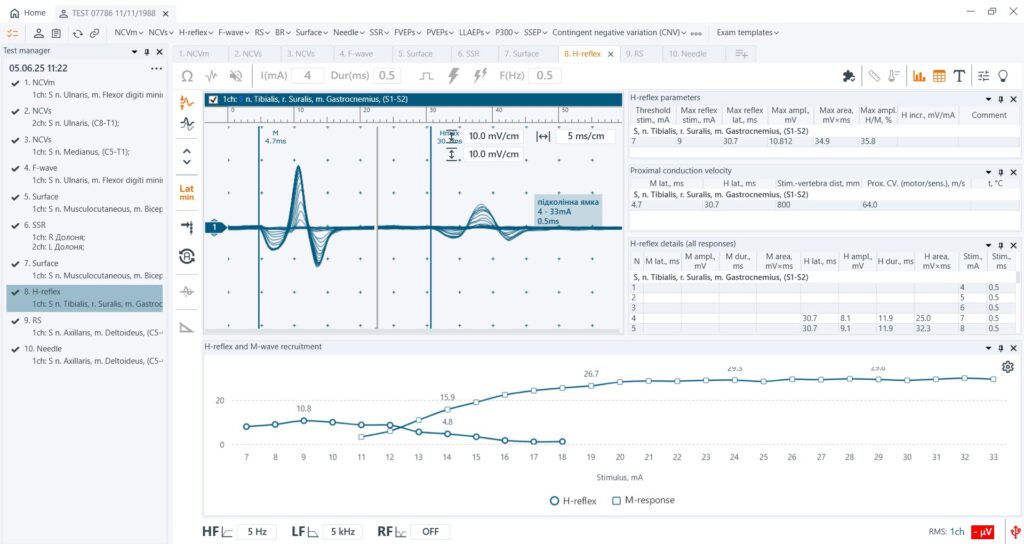Click the Lat min marker tool
This screenshot has height=544, width=1024.
point(187,192)
